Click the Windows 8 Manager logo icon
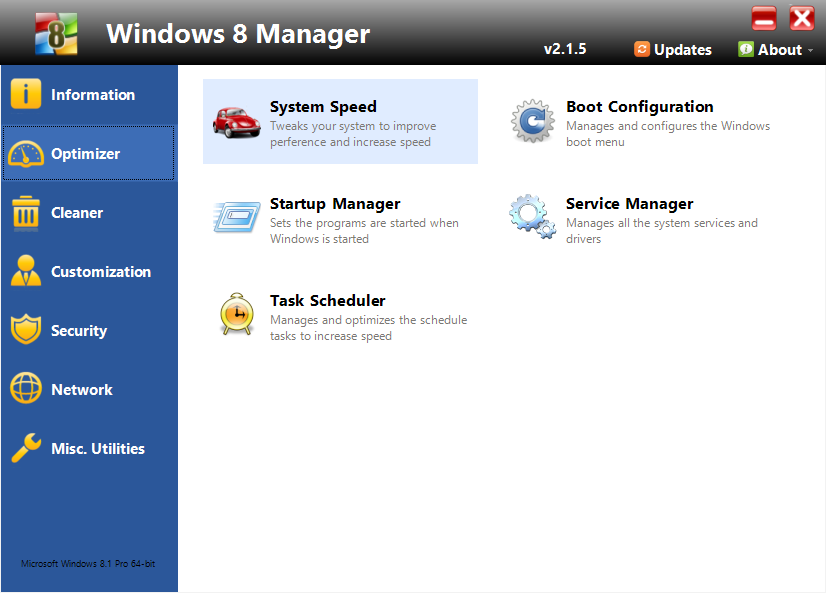The height and width of the screenshot is (593, 826). pos(56,33)
